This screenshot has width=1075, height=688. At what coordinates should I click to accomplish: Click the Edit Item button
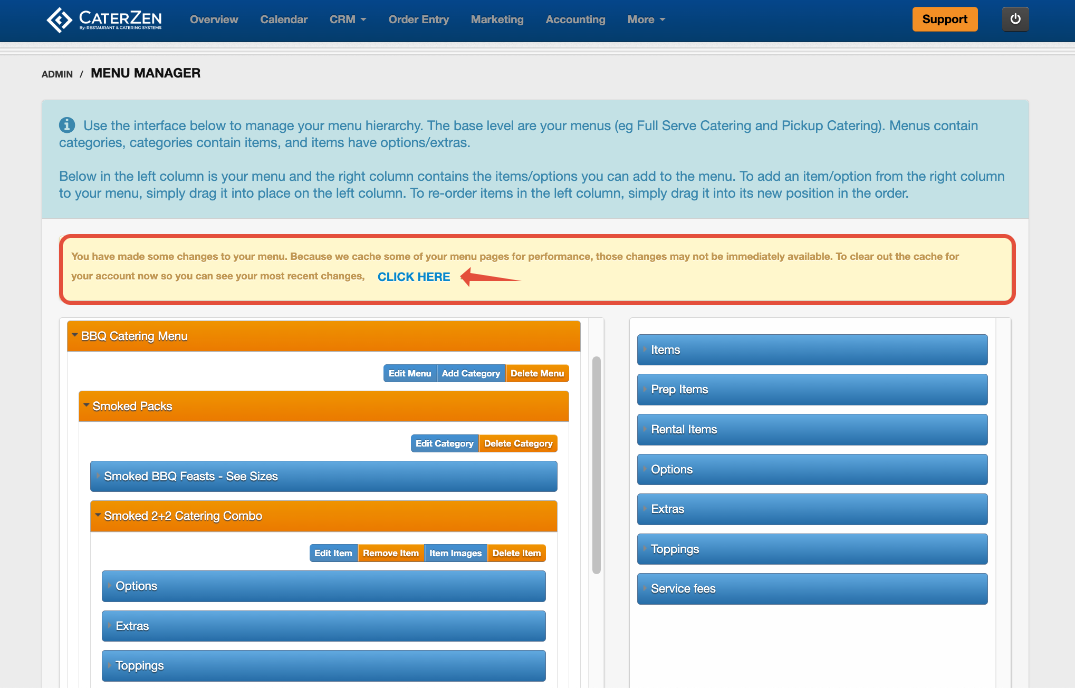(x=333, y=553)
